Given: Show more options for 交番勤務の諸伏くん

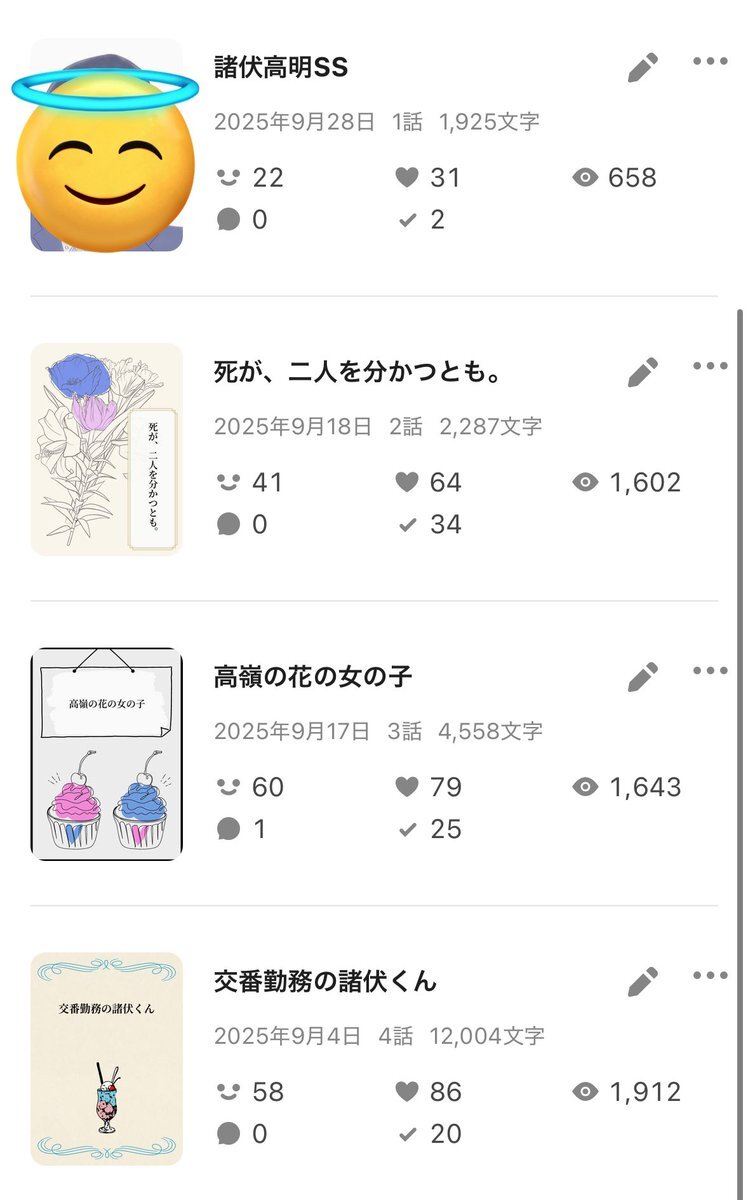Looking at the screenshot, I should click(x=710, y=976).
